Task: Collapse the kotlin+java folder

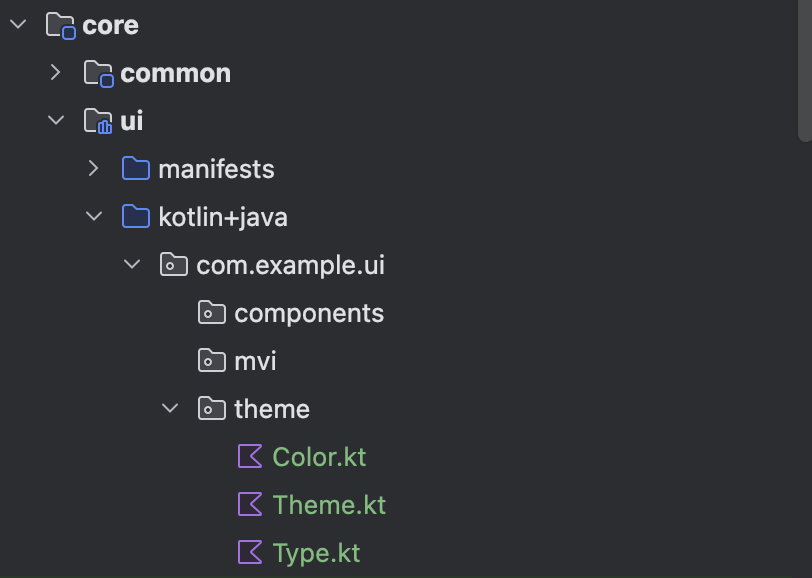Action: click(94, 217)
